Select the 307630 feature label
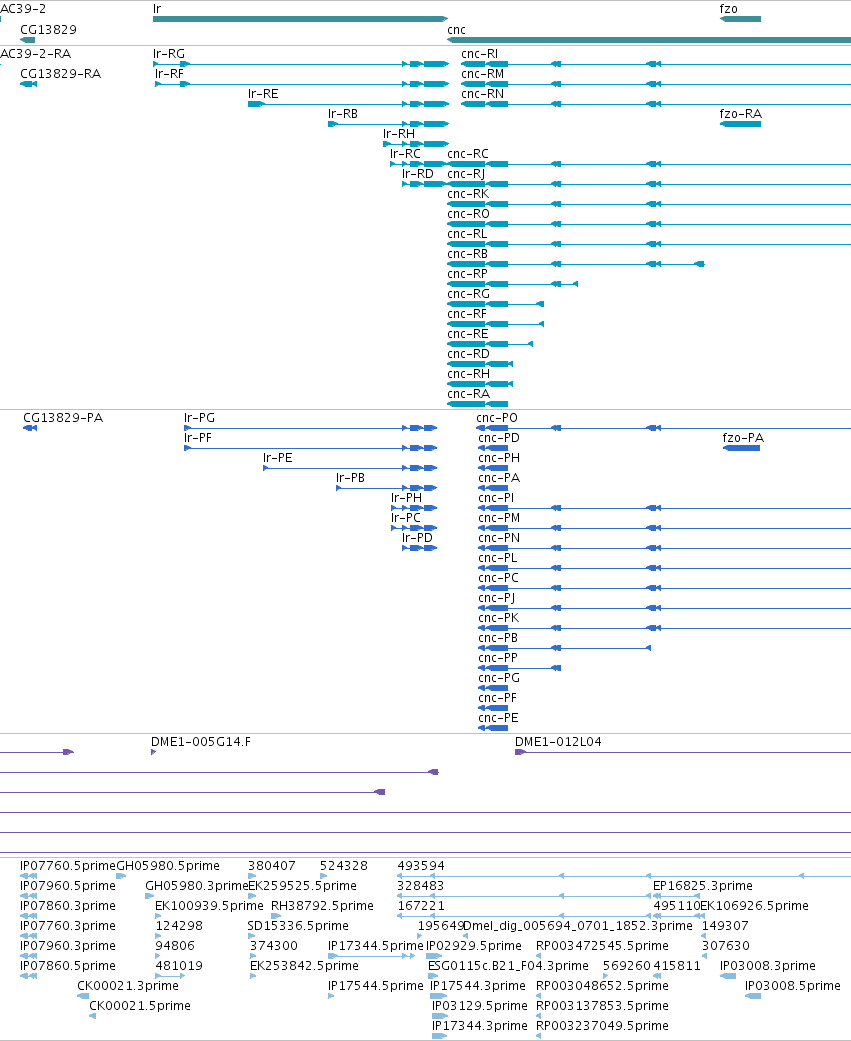 (x=726, y=945)
